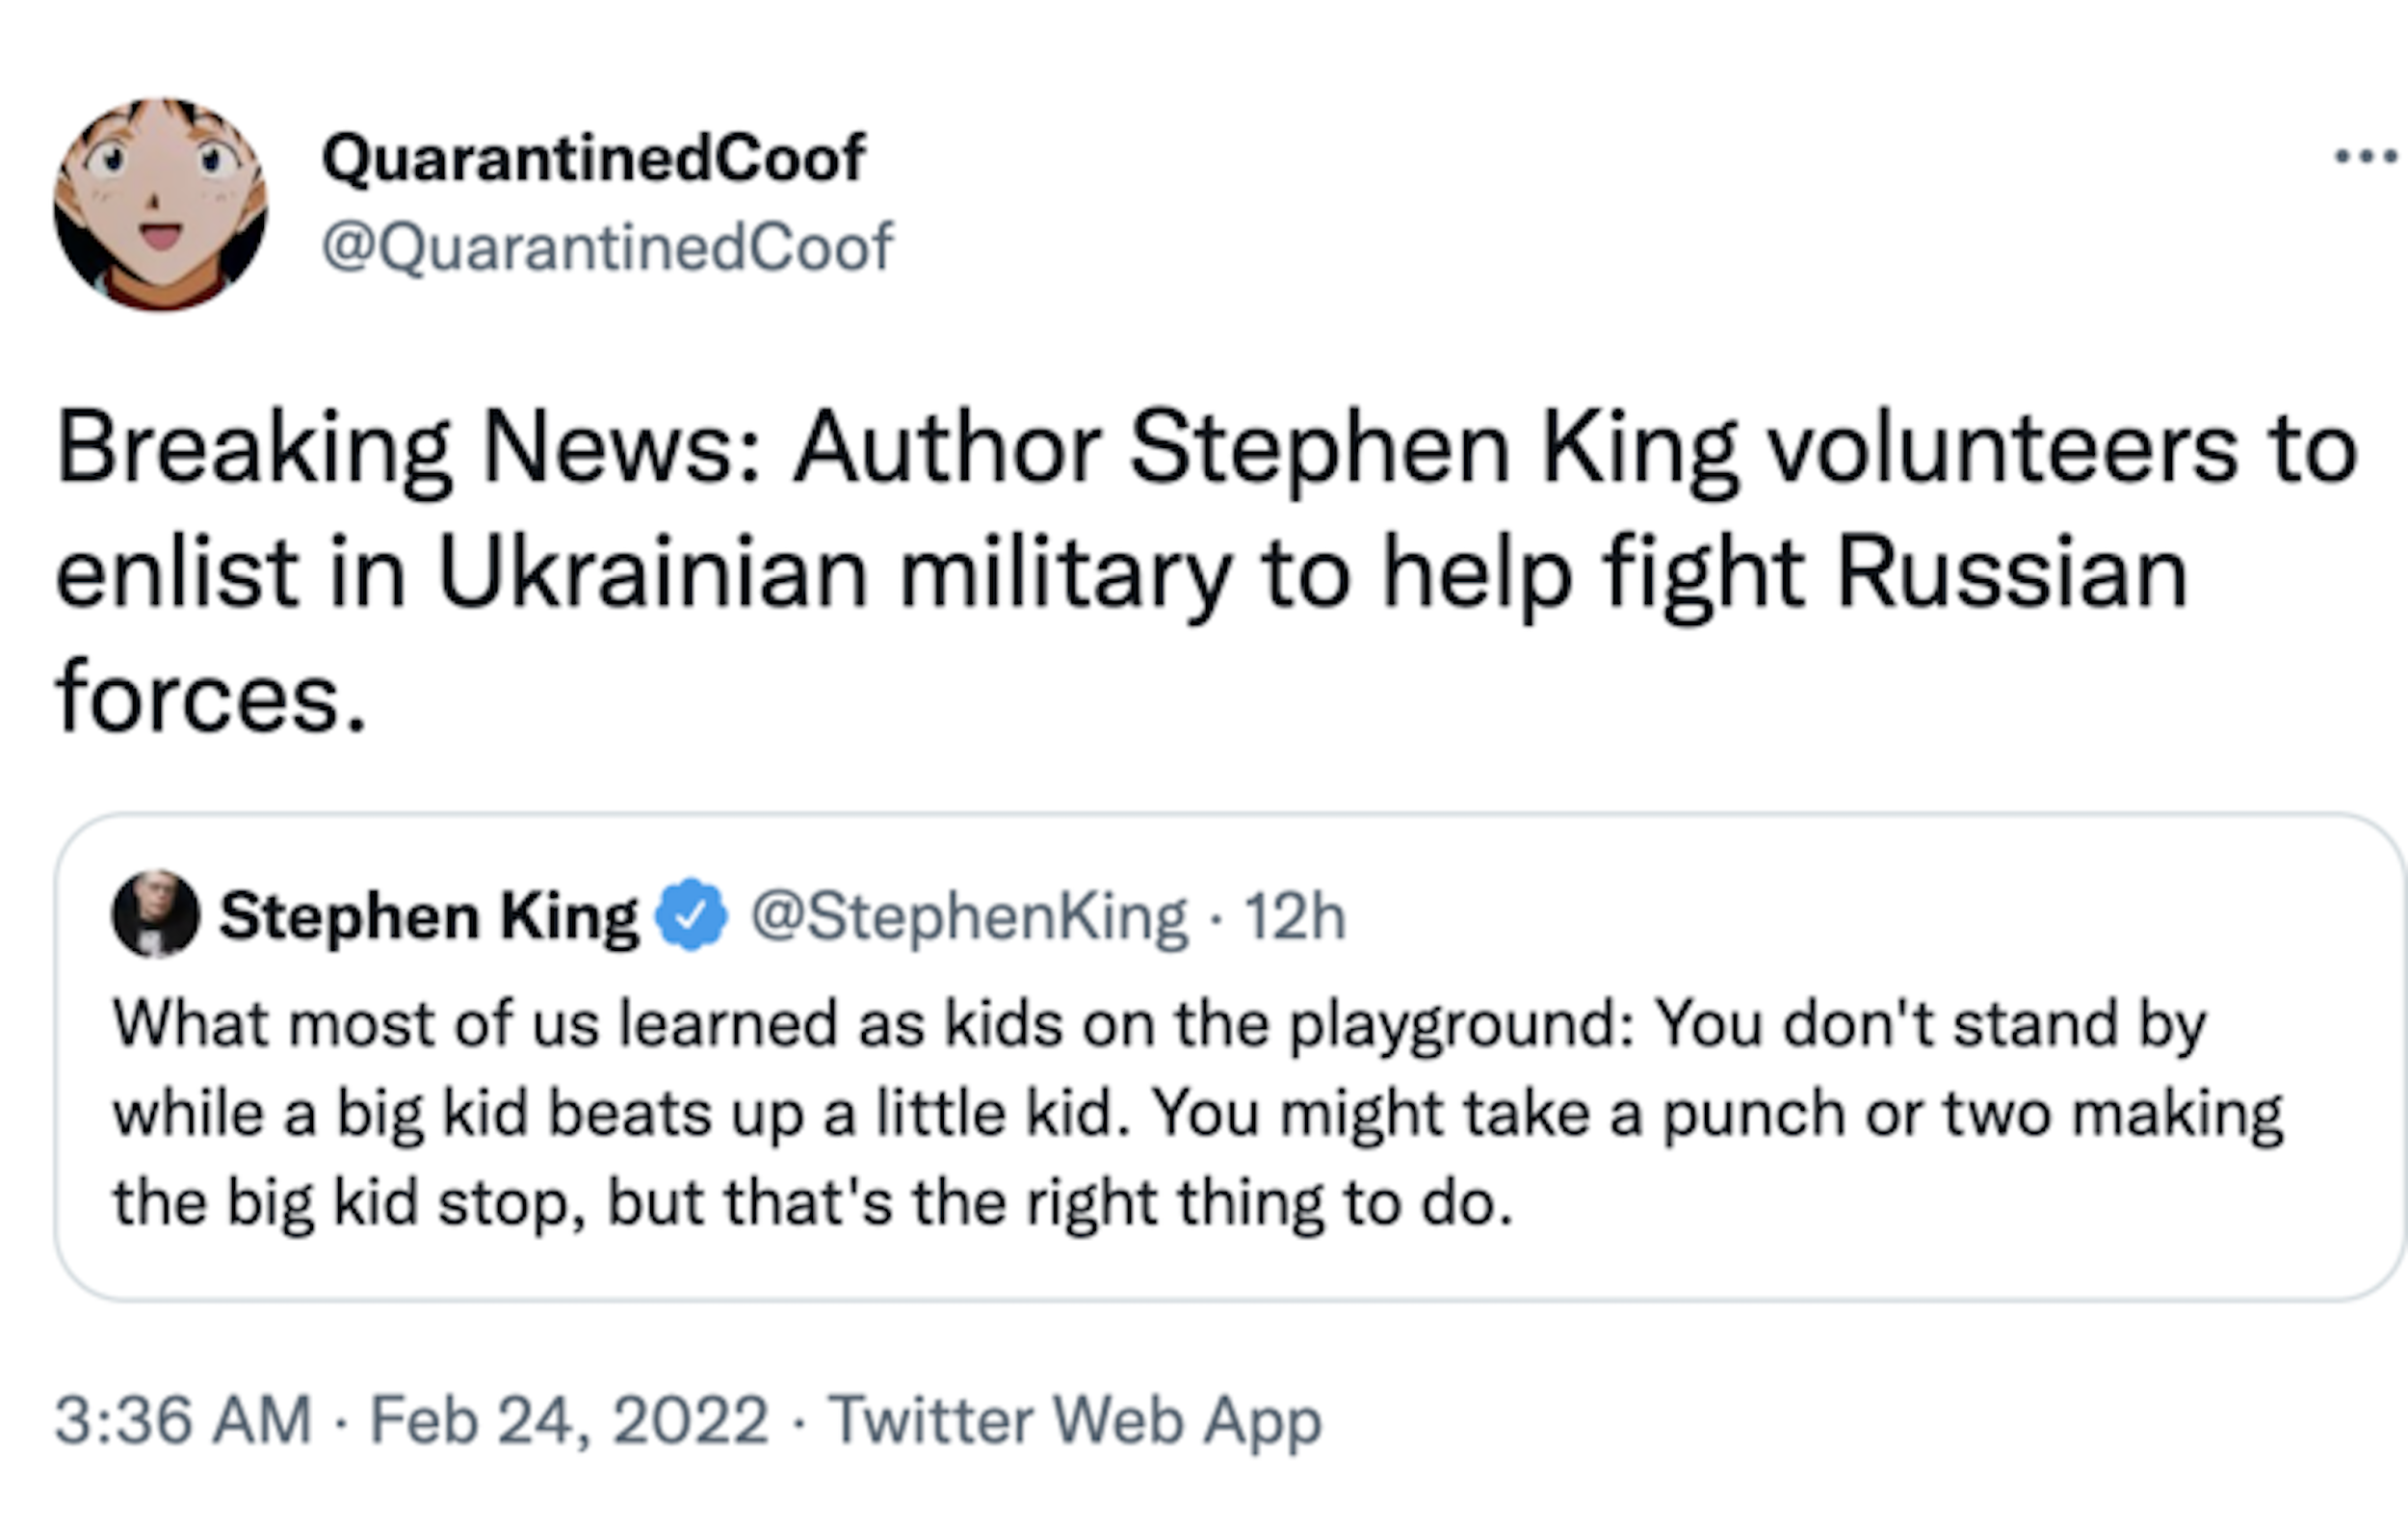Image resolution: width=2408 pixels, height=1530 pixels.
Task: Click the word "playground:" in the quoted tweet
Action: coord(1462,1024)
